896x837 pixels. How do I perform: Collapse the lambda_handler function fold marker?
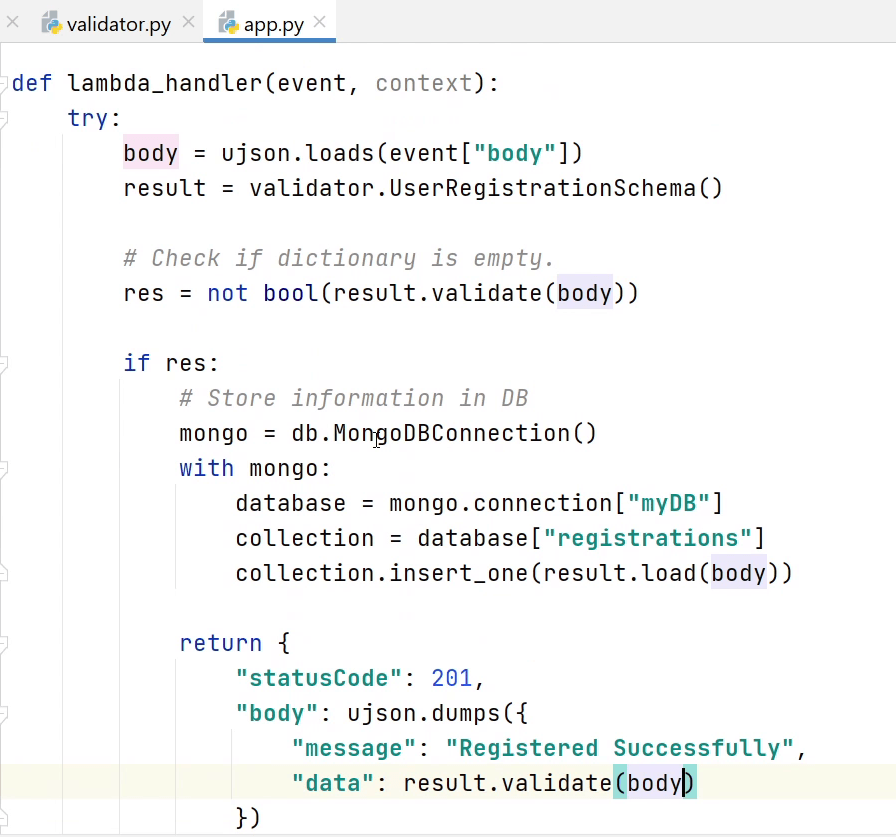4,84
